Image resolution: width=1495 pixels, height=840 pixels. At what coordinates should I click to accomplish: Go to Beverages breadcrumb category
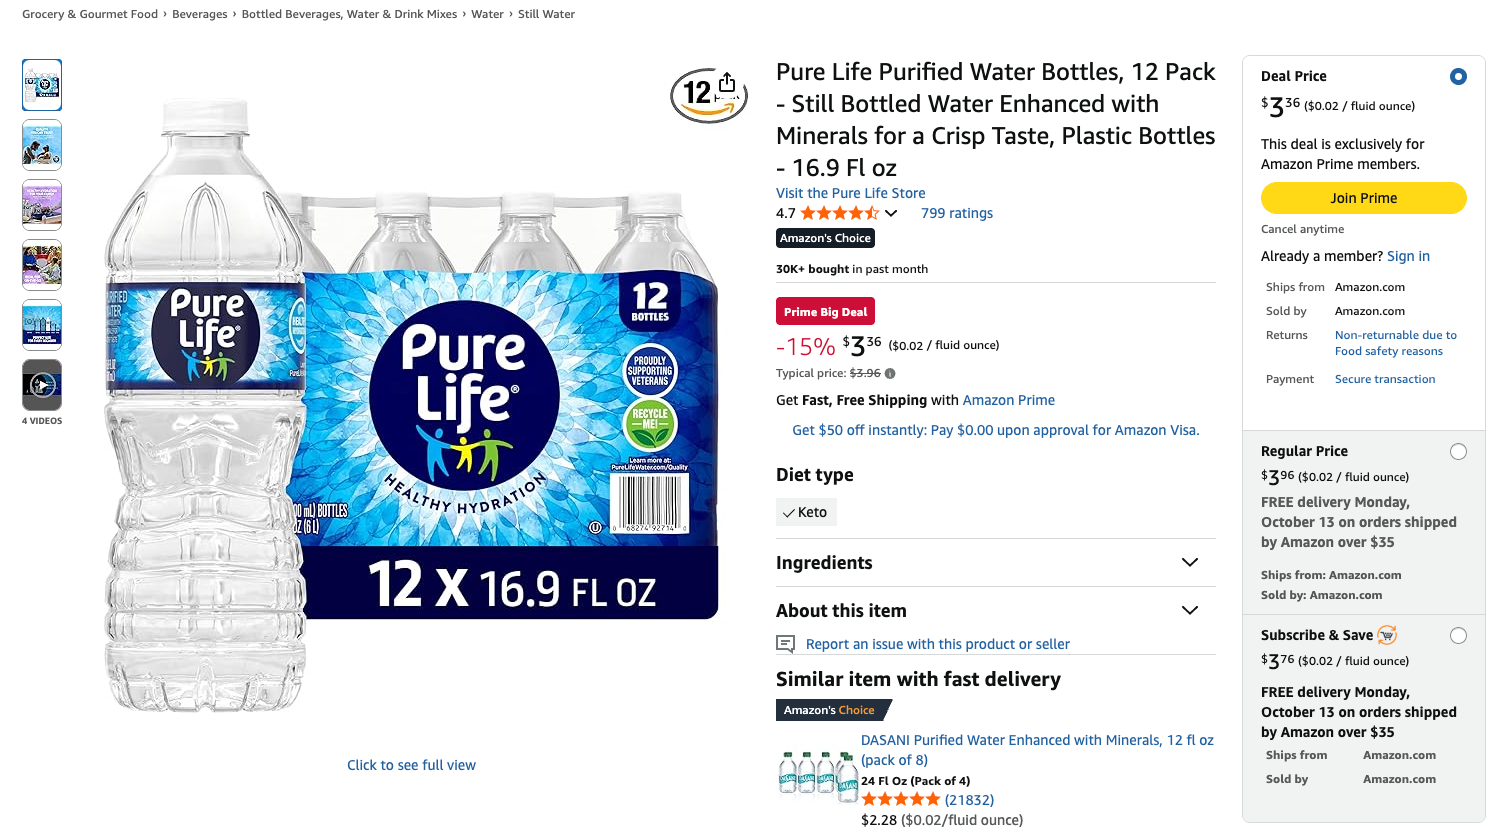(200, 14)
